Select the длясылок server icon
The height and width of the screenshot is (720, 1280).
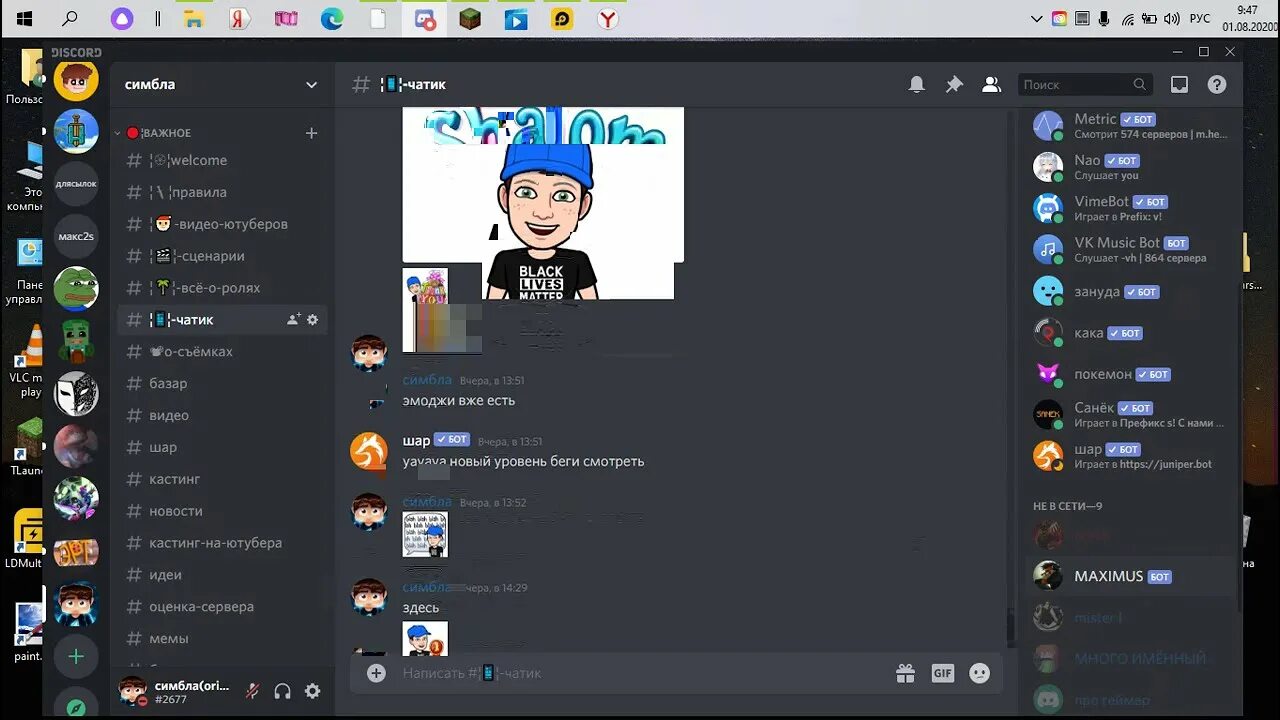coord(76,184)
